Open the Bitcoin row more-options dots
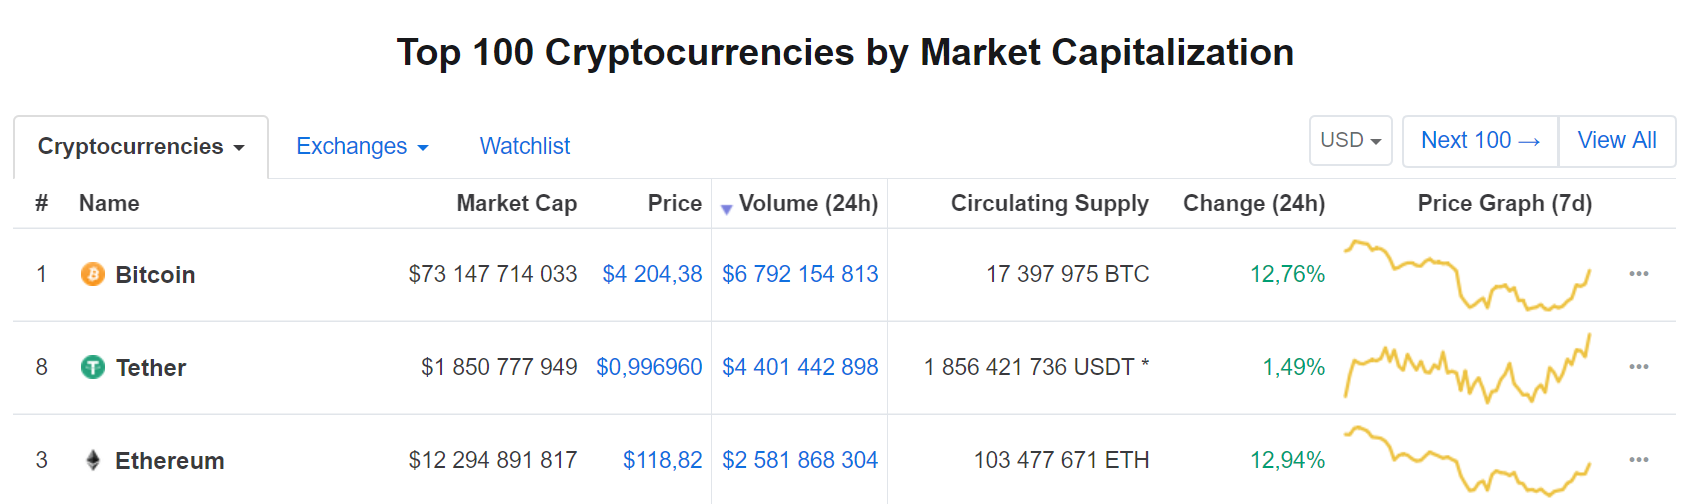 (1638, 274)
